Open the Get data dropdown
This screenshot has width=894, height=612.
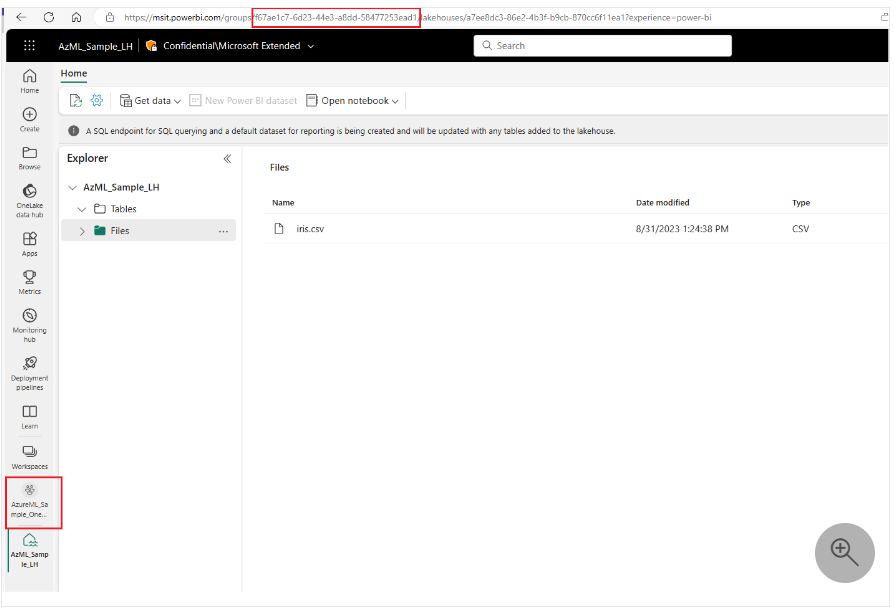(151, 101)
